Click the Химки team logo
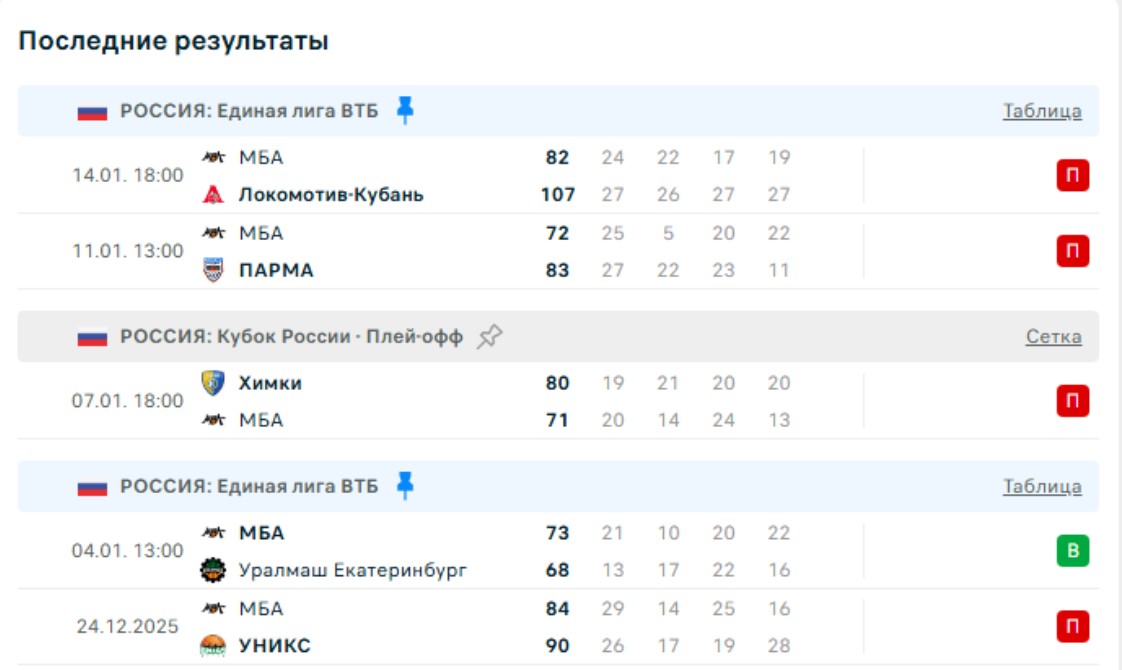Screen dimensions: 1122x670 [213, 383]
